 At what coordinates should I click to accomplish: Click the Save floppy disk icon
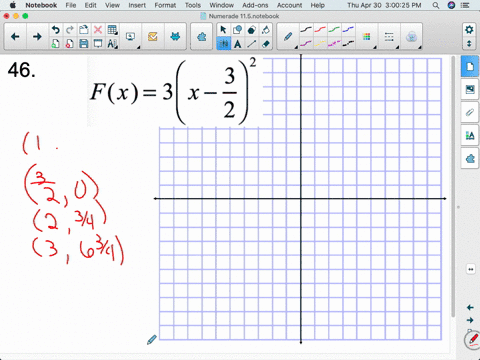point(84,44)
